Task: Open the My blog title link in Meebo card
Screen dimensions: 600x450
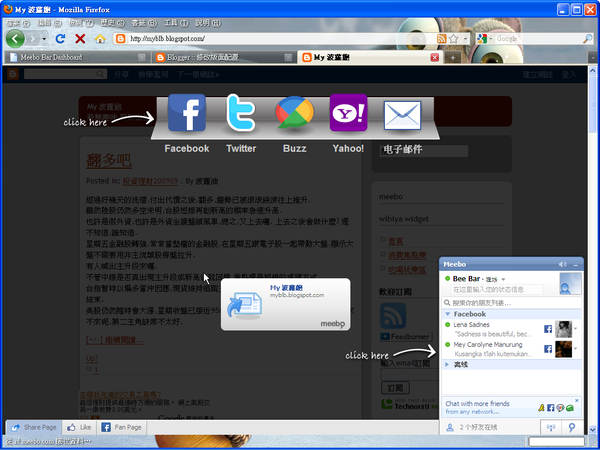Action: point(286,288)
